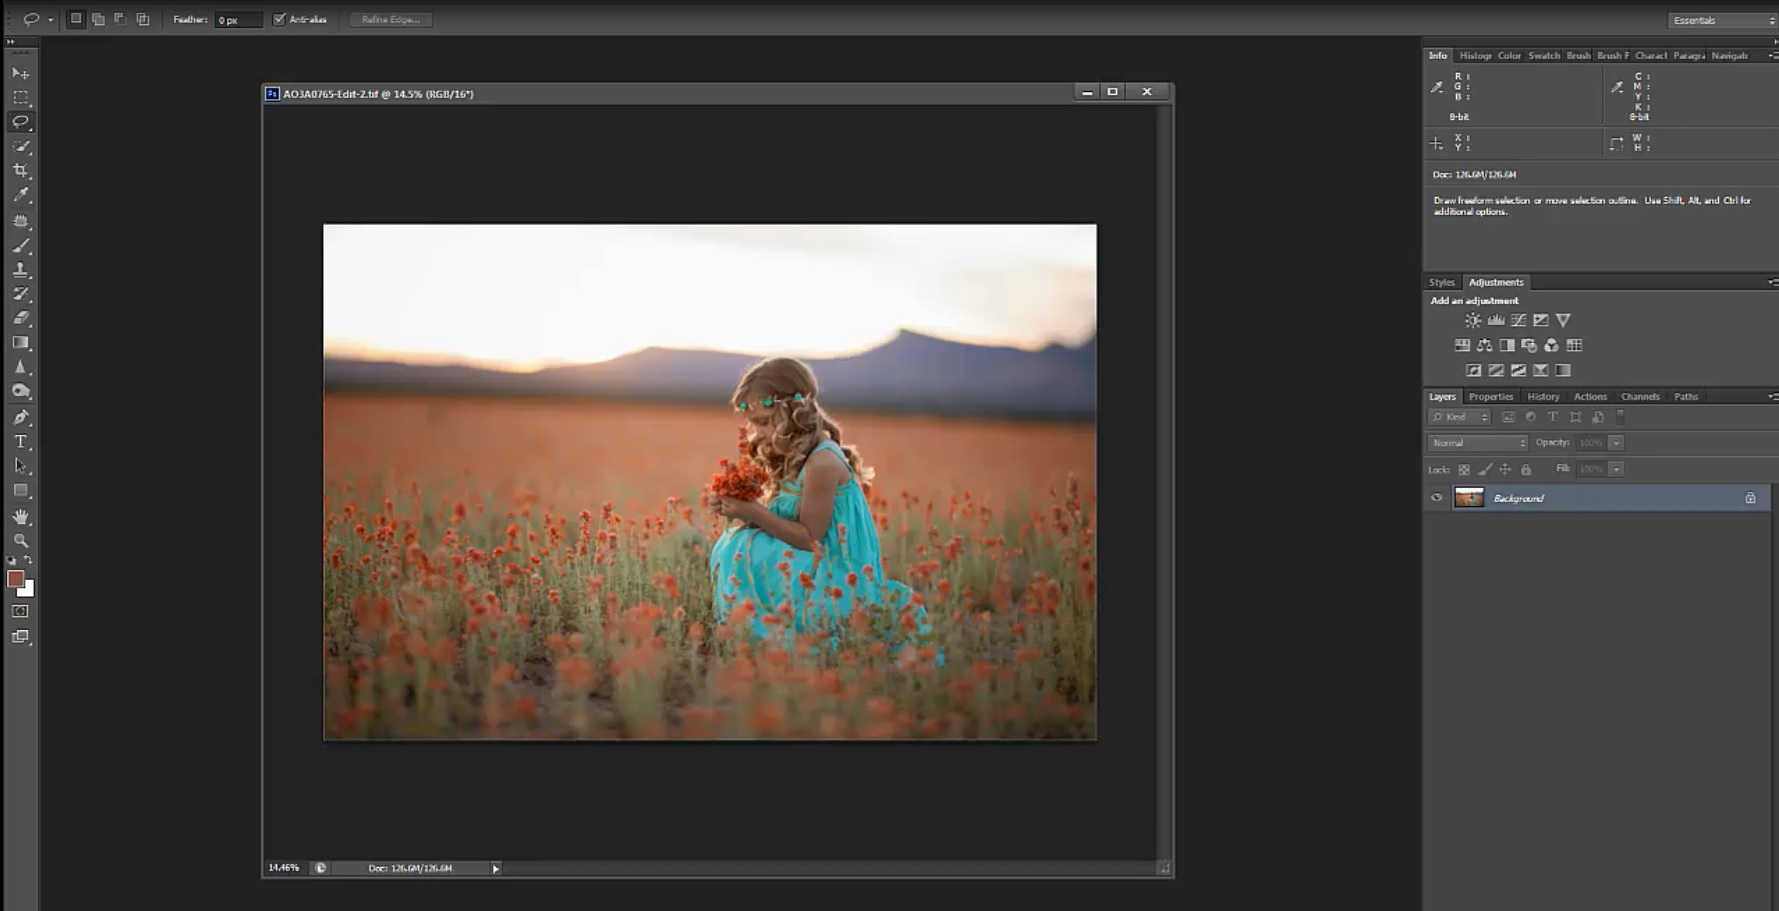Click into the Feather input field

tap(239, 20)
